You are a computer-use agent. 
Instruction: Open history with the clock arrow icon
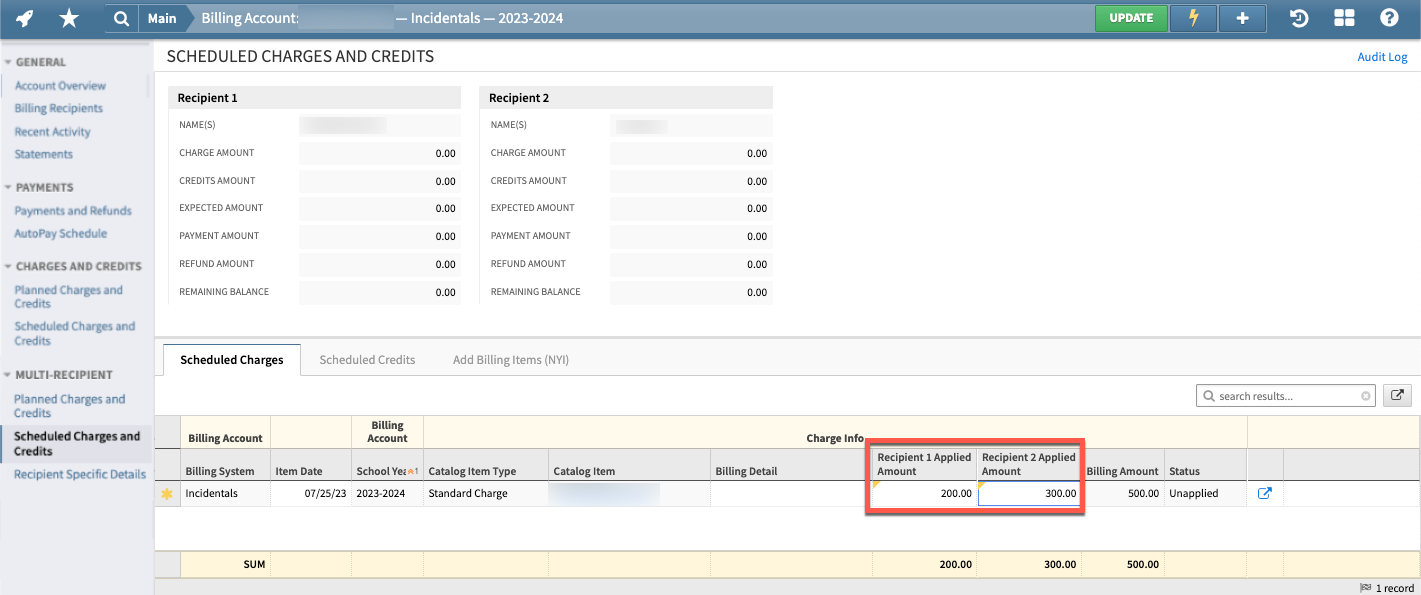[x=1298, y=17]
